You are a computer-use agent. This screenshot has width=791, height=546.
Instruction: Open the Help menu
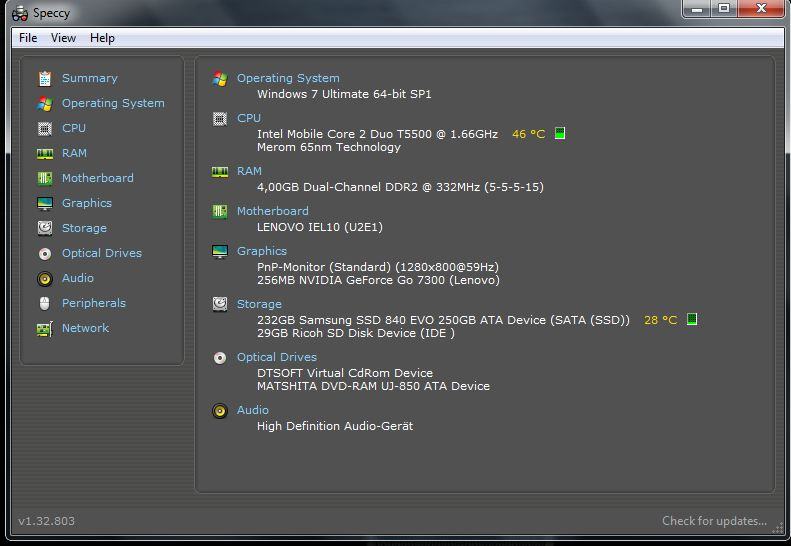click(102, 38)
